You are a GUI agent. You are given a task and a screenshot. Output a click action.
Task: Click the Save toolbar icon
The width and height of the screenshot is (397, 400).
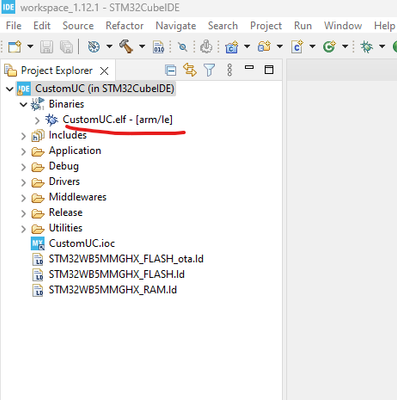click(x=46, y=47)
